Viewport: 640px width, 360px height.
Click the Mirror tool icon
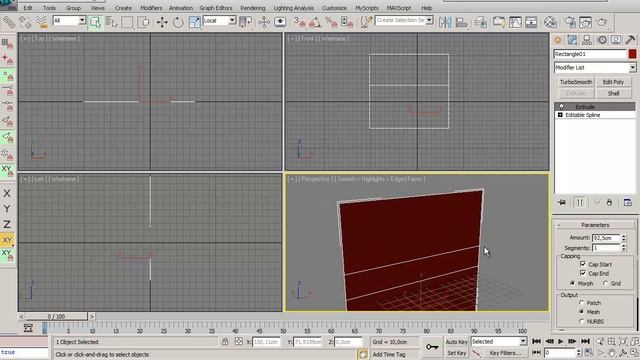(445, 22)
